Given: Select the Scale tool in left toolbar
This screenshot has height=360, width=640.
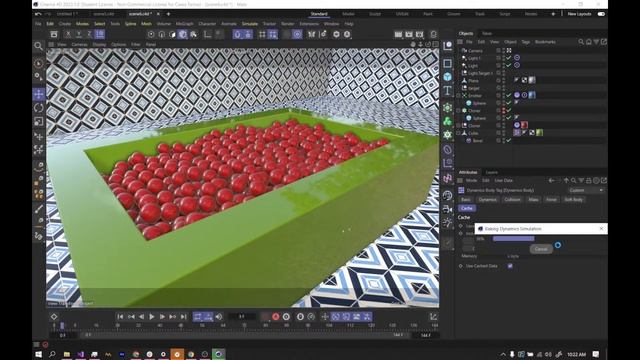Looking at the screenshot, I should pos(39,122).
